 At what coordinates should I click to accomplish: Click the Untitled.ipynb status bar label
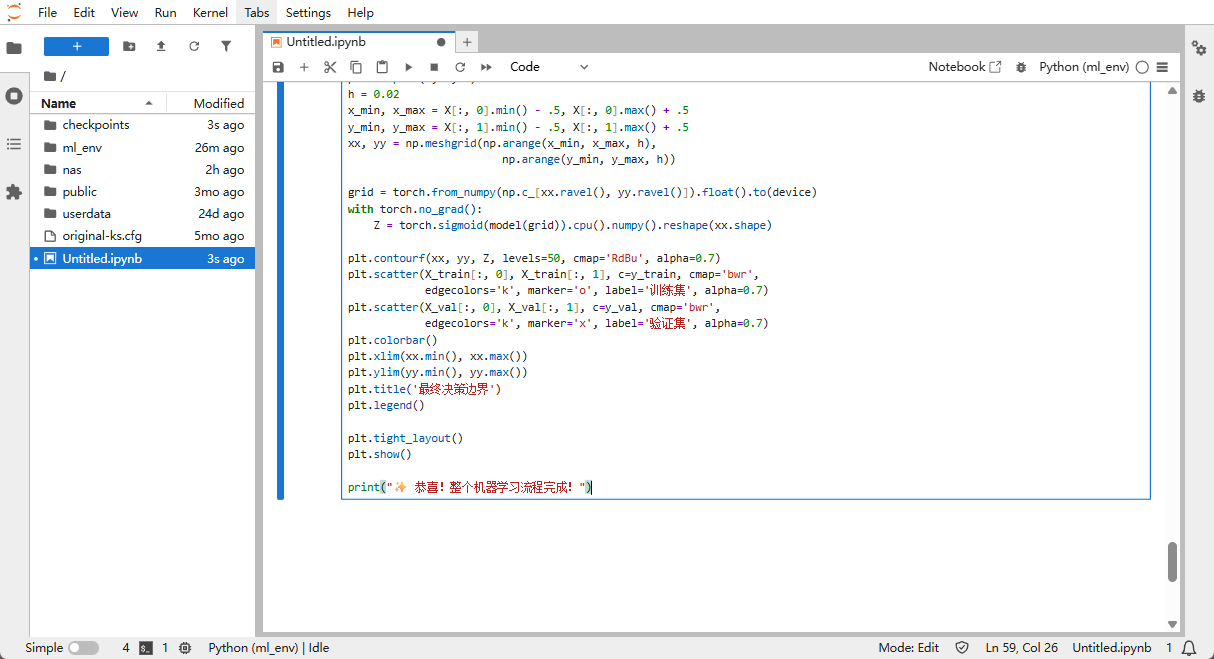click(x=1112, y=648)
